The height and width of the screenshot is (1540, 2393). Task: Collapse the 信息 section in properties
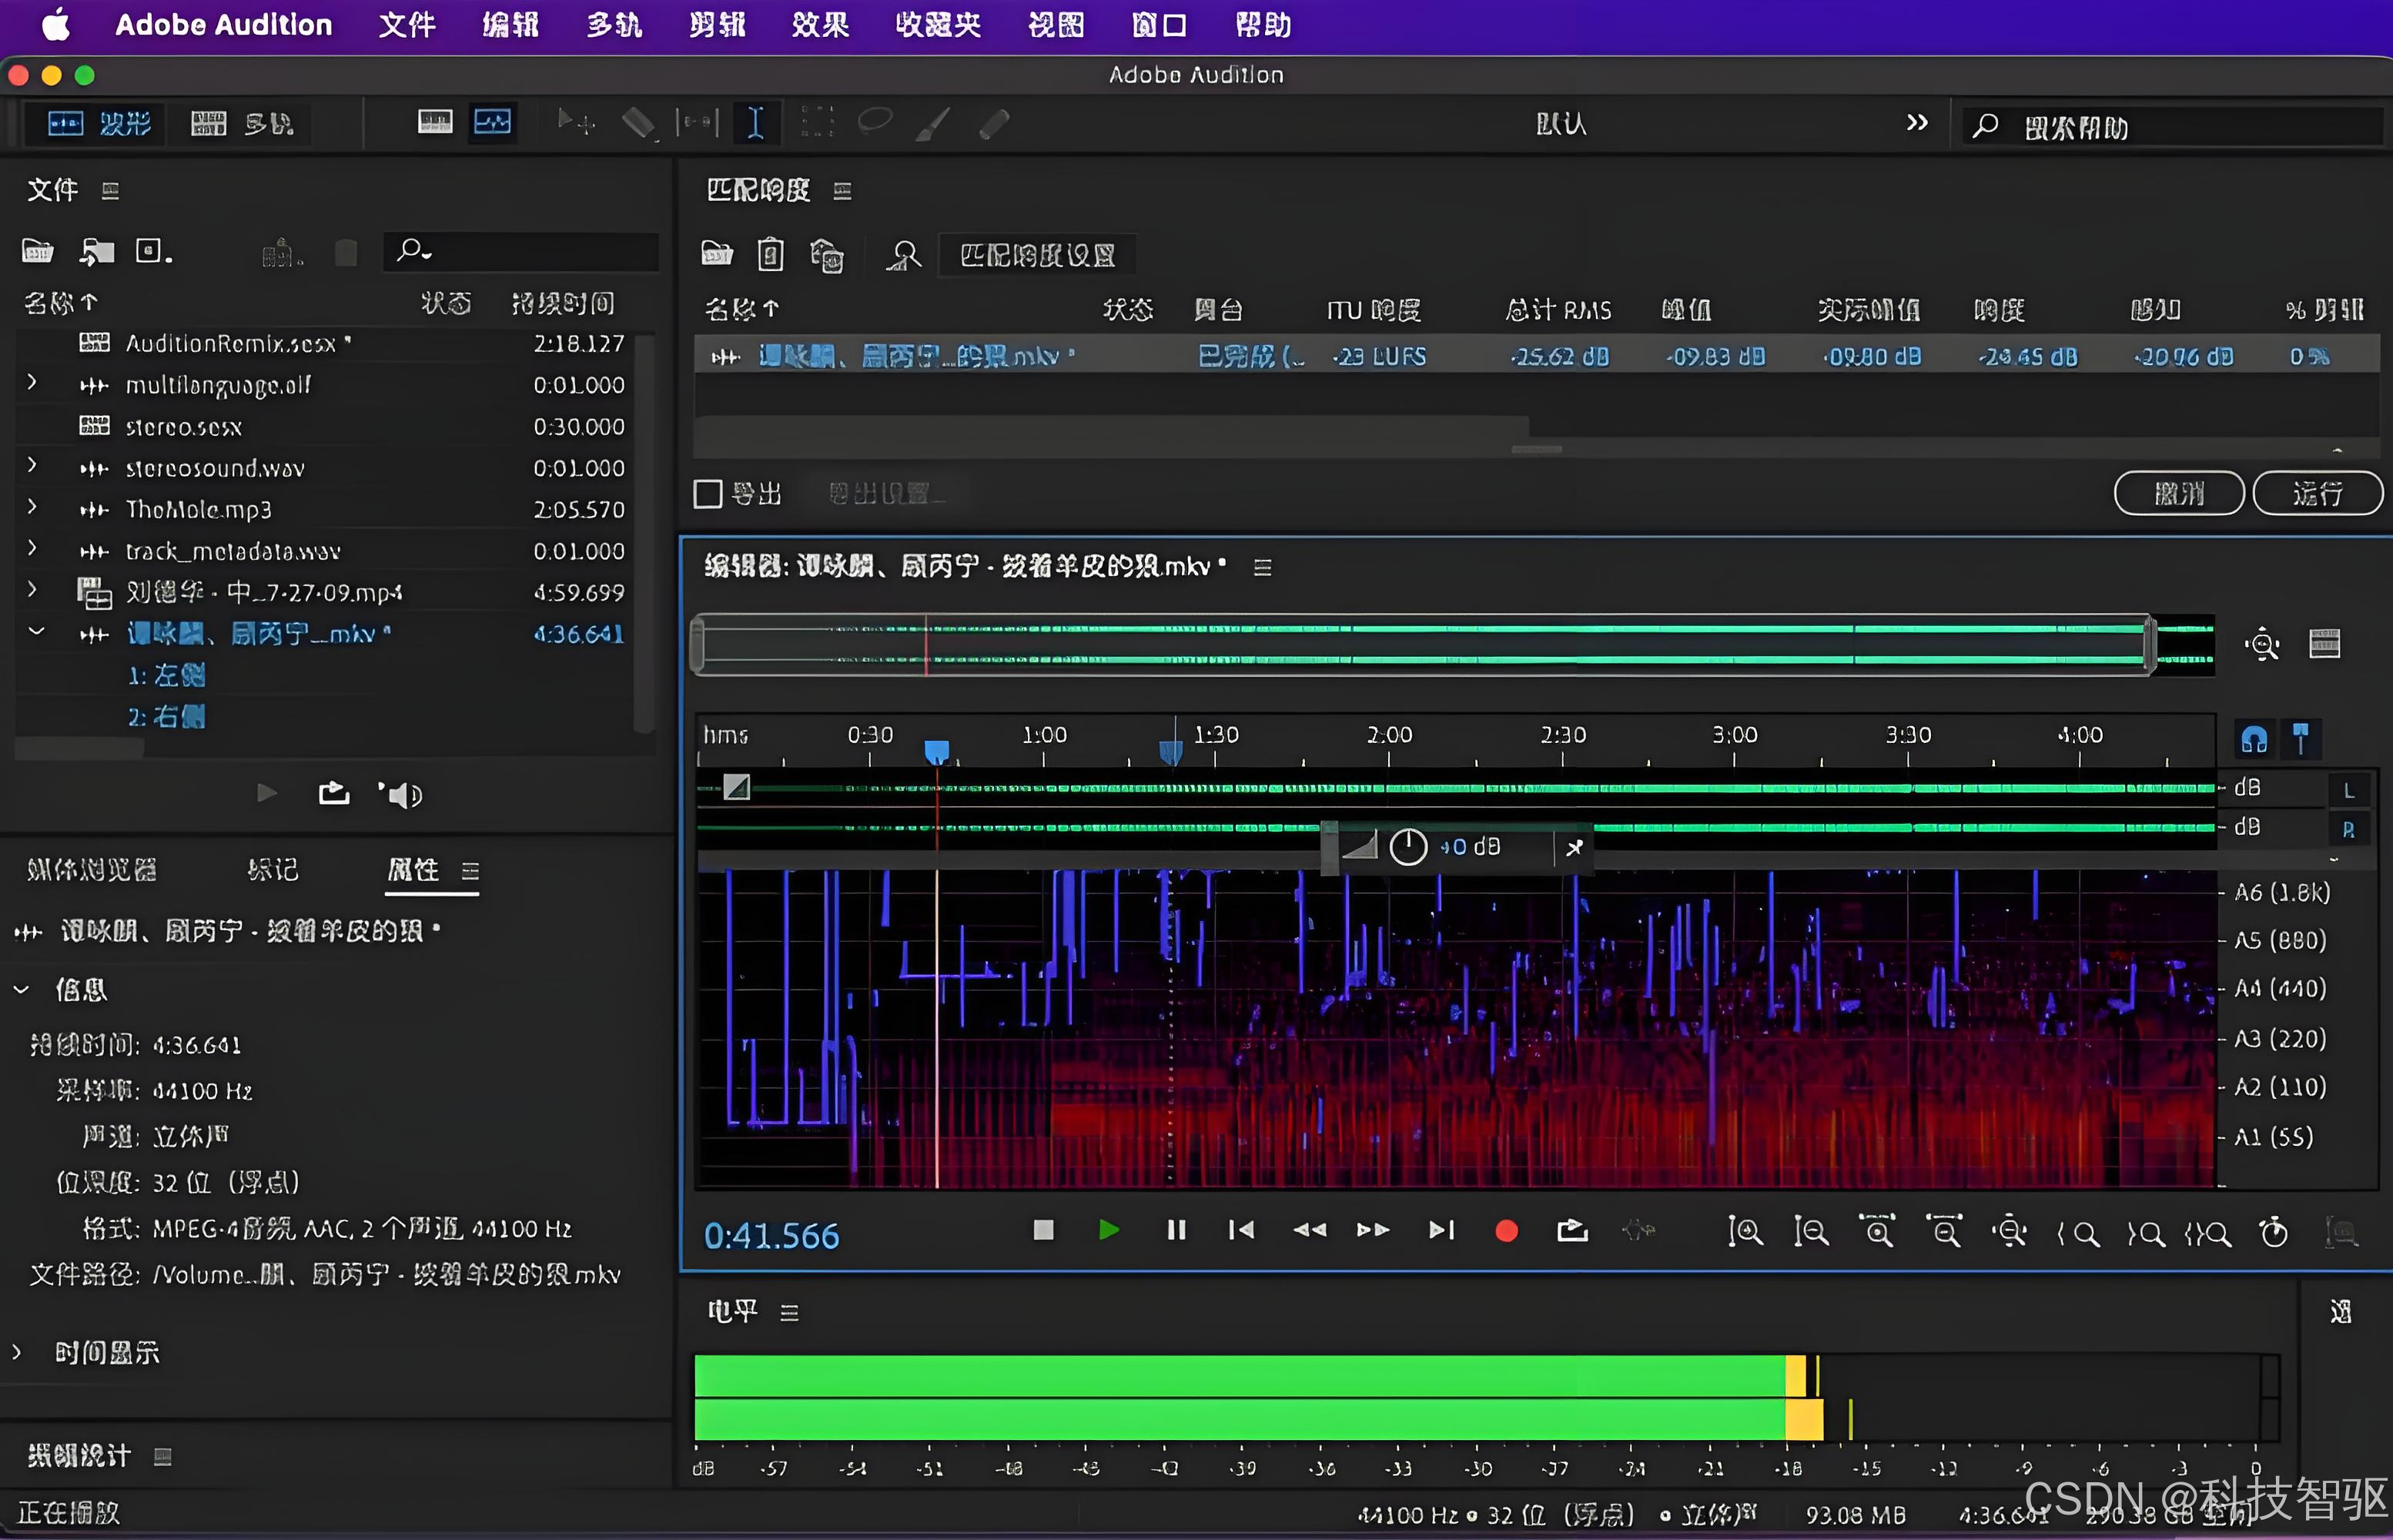pyautogui.click(x=21, y=990)
